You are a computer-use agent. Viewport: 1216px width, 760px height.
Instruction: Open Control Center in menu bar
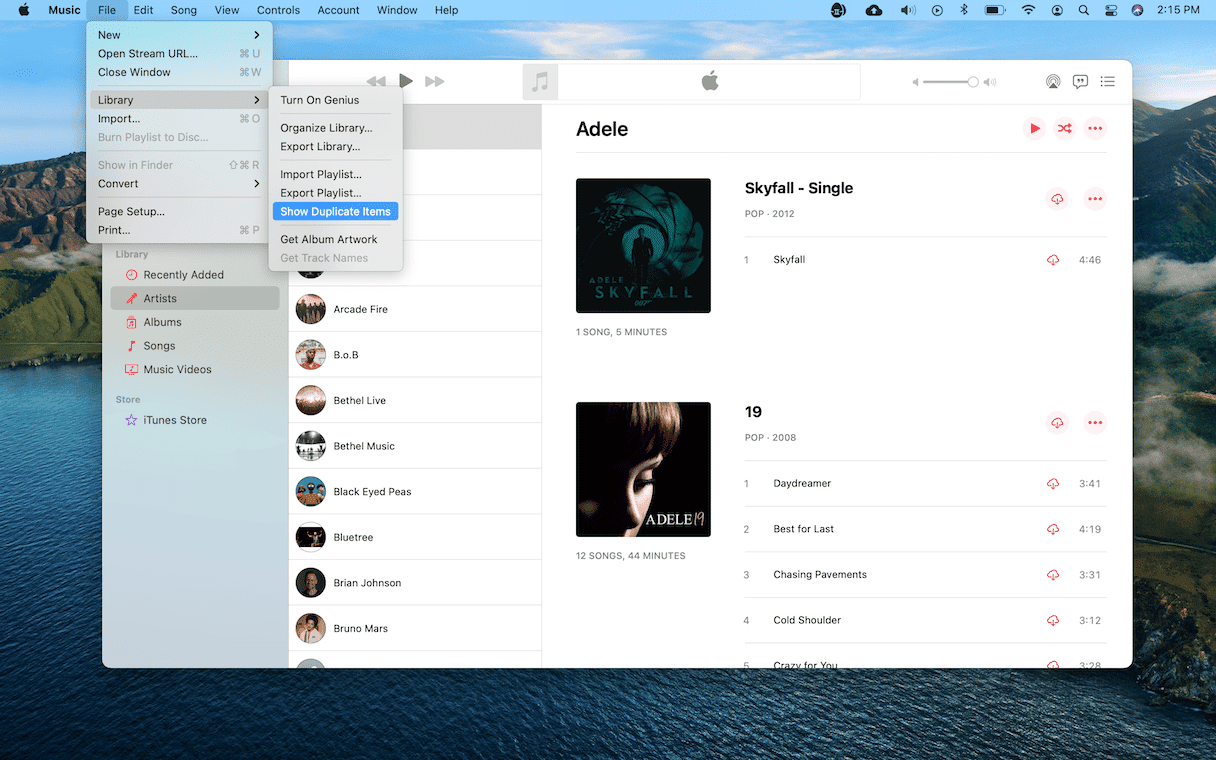(x=1111, y=10)
